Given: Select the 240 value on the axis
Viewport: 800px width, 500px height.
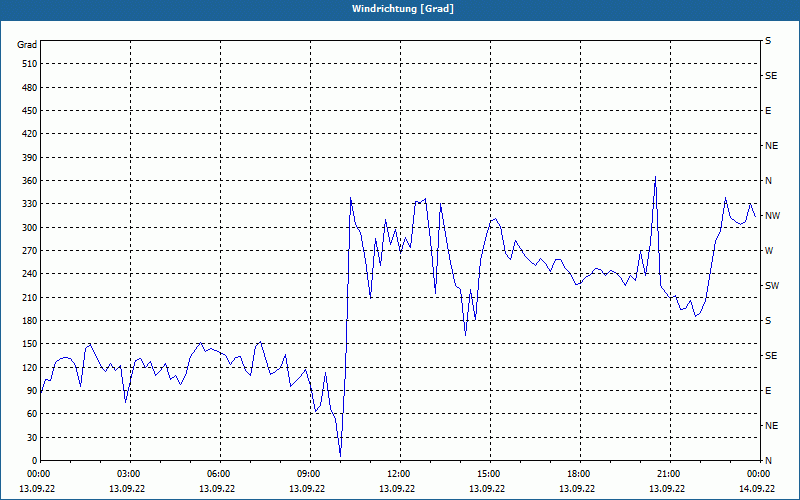Looking at the screenshot, I should pos(30,274).
